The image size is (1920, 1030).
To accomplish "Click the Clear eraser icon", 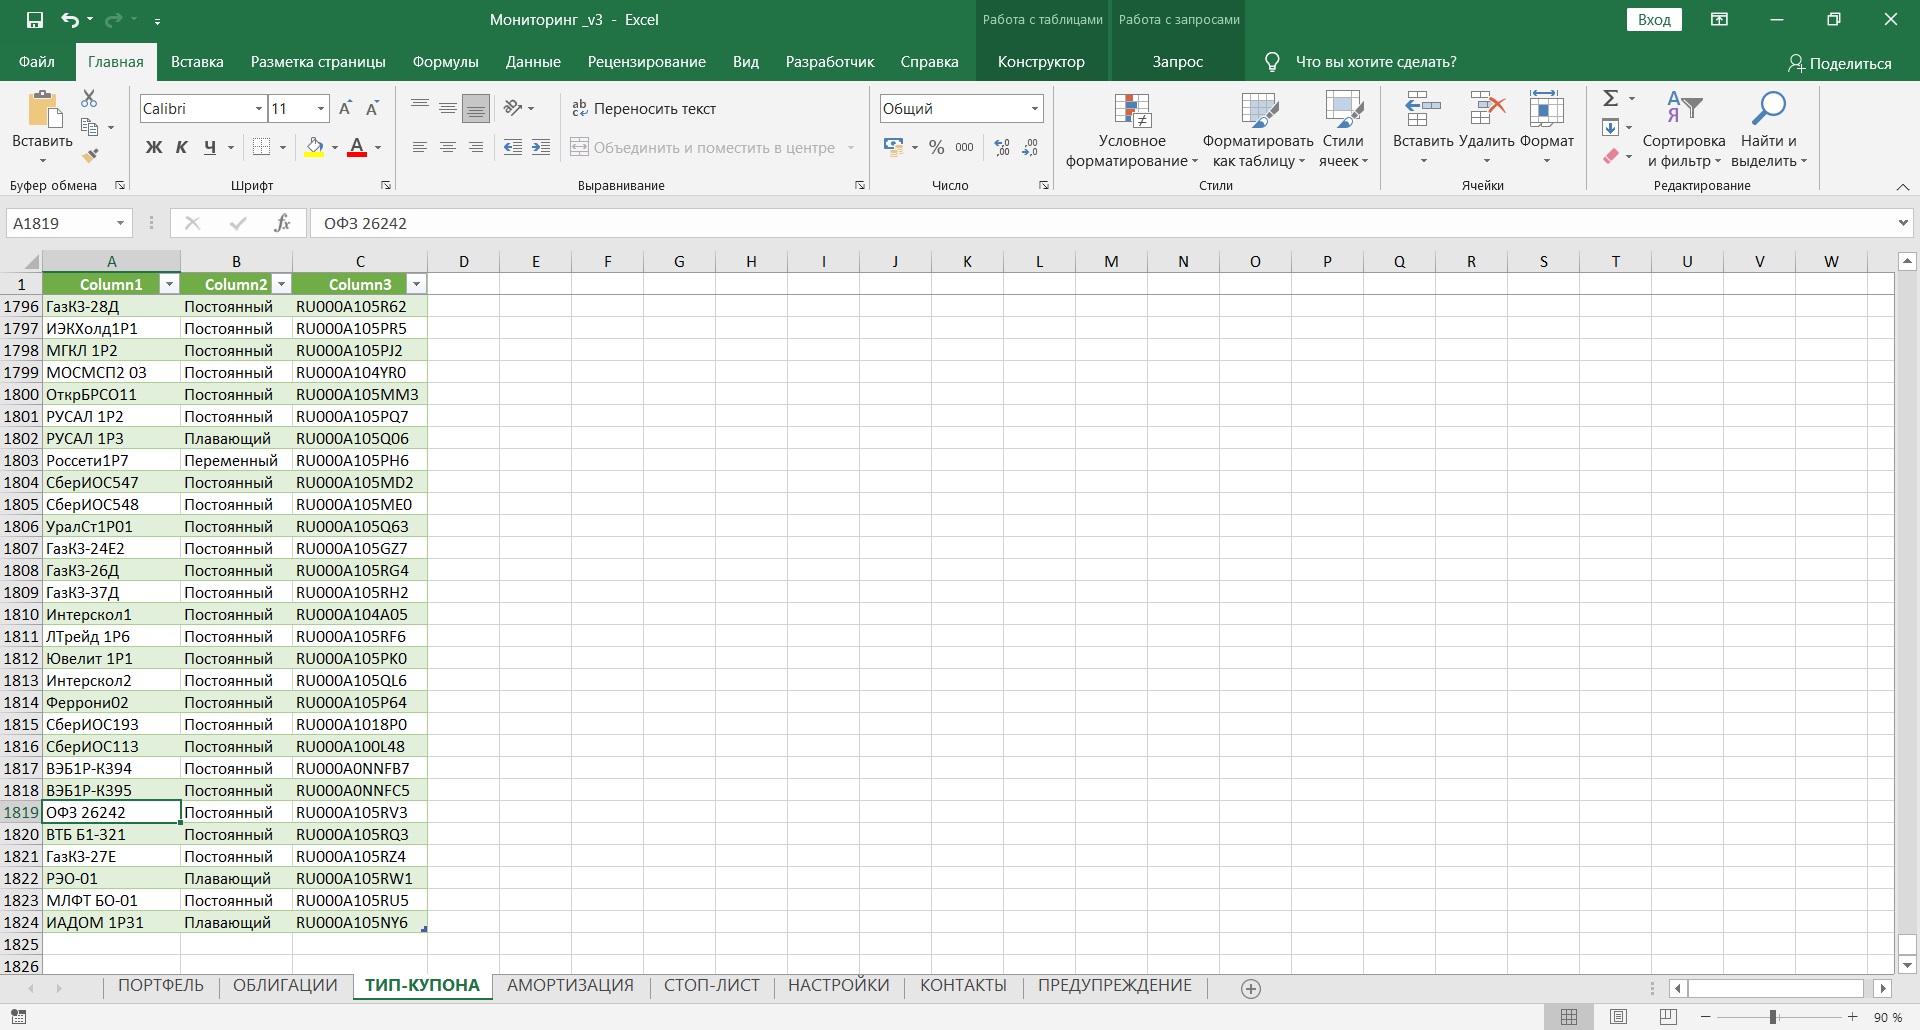I will click(1610, 155).
